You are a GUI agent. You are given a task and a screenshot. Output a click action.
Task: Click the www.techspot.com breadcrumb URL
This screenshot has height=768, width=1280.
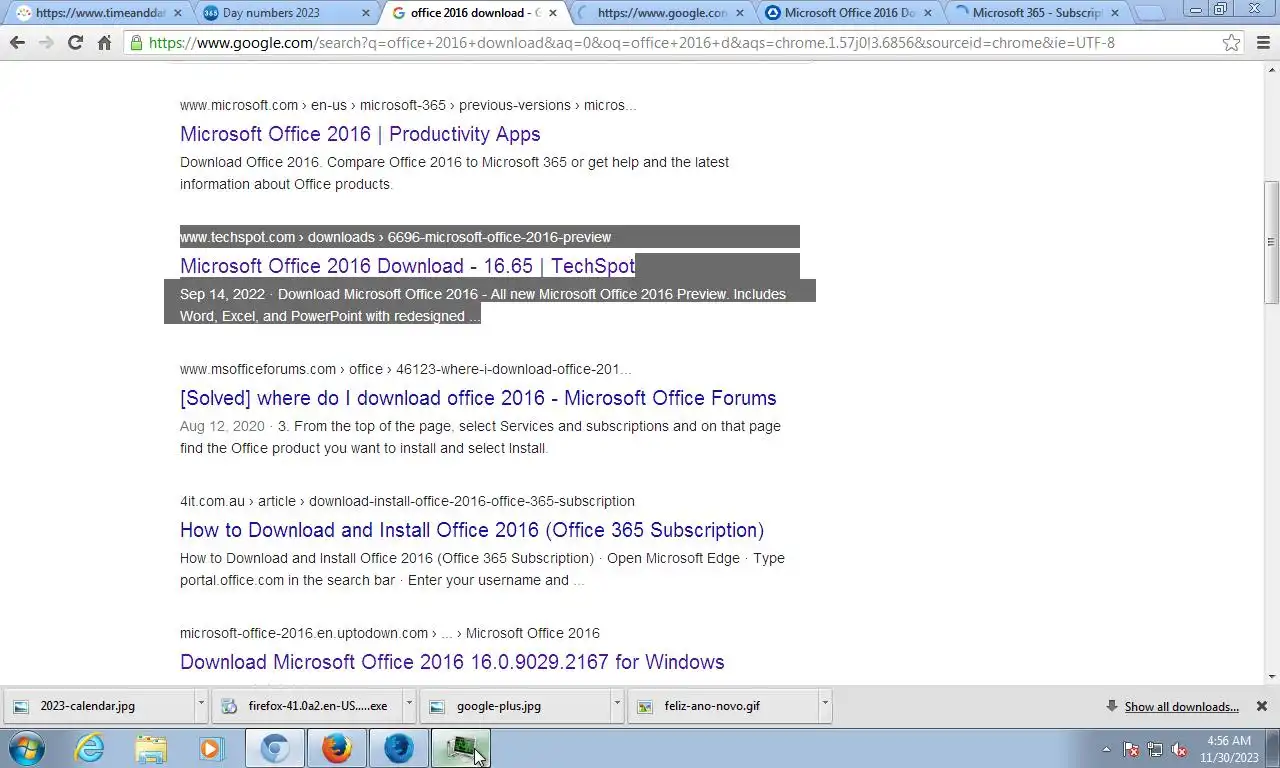[395, 237]
